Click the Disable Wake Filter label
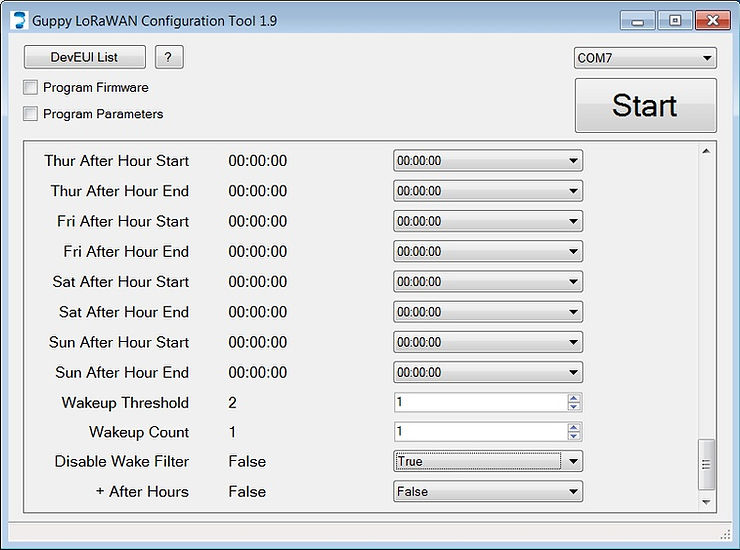Image resolution: width=740 pixels, height=550 pixels. tap(122, 461)
